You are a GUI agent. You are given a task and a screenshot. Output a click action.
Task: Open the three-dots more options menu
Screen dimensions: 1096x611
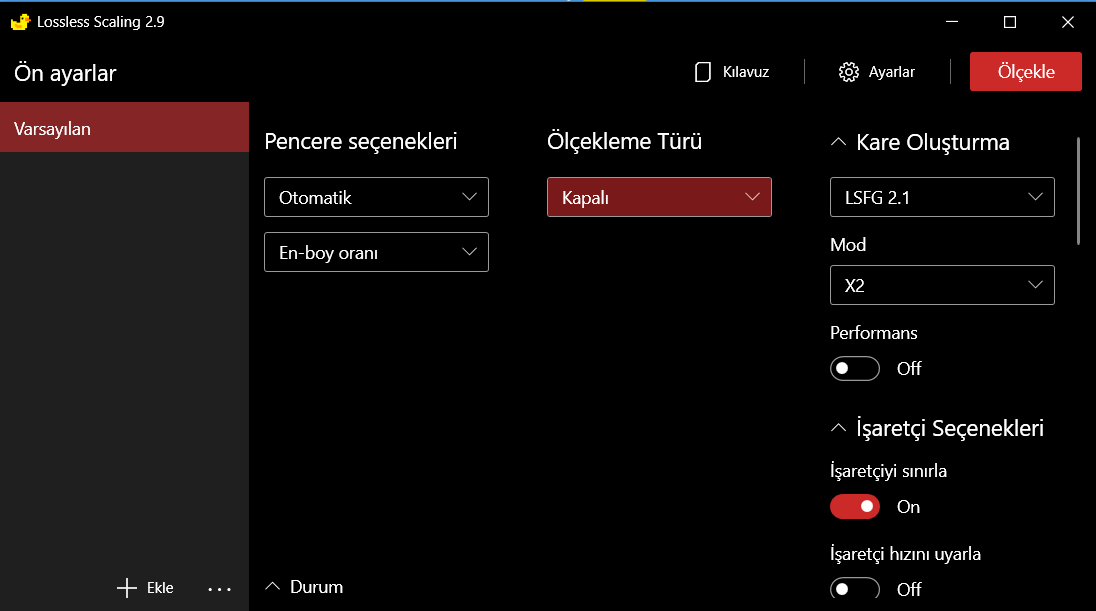pyautogui.click(x=220, y=589)
